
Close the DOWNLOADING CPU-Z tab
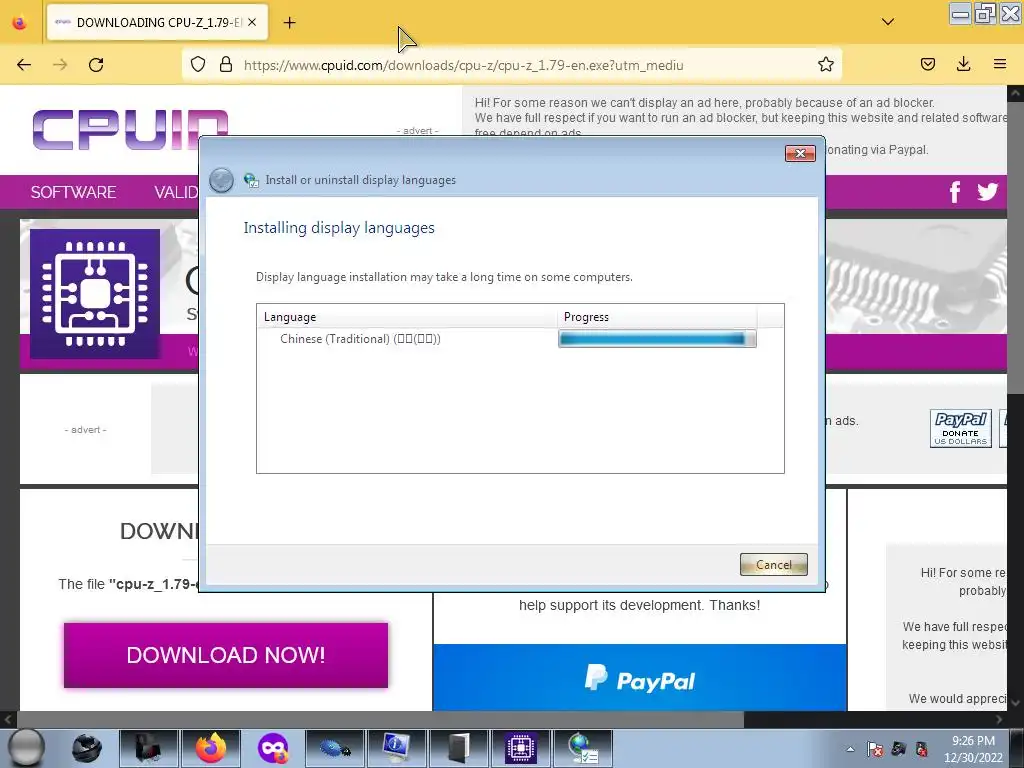click(x=252, y=22)
